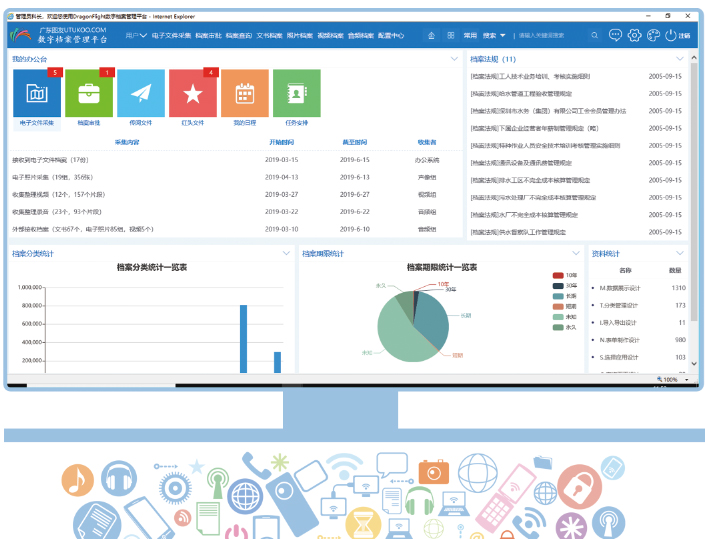
Task: Toggle the 长期 legend entry in pie chart
Action: (565, 296)
